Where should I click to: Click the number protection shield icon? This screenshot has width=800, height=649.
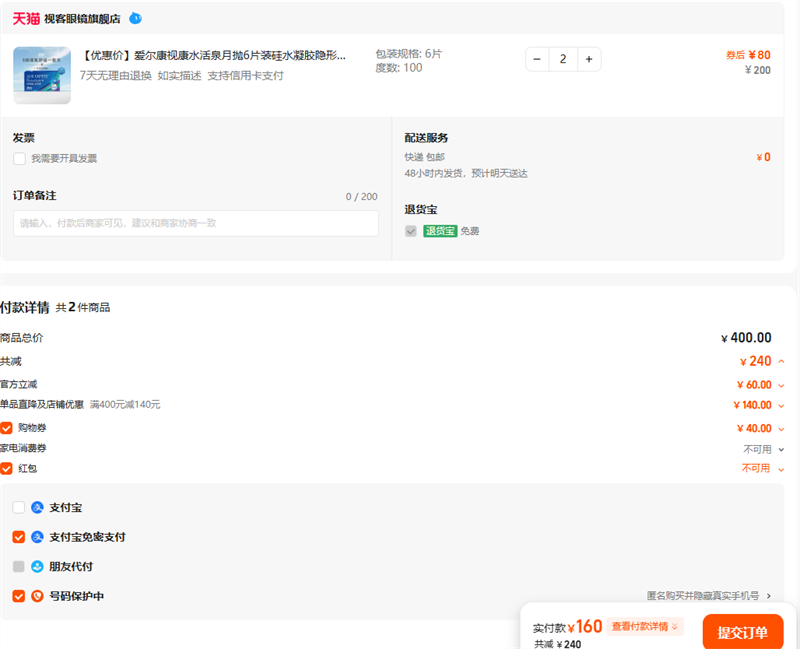click(38, 596)
